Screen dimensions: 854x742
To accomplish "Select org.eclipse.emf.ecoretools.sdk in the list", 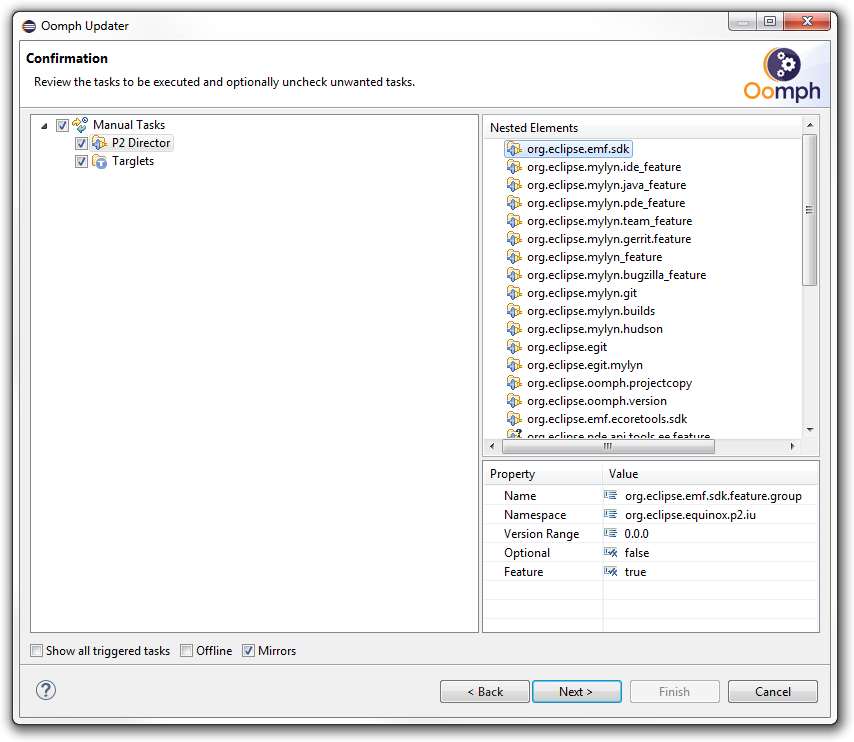I will (x=606, y=419).
